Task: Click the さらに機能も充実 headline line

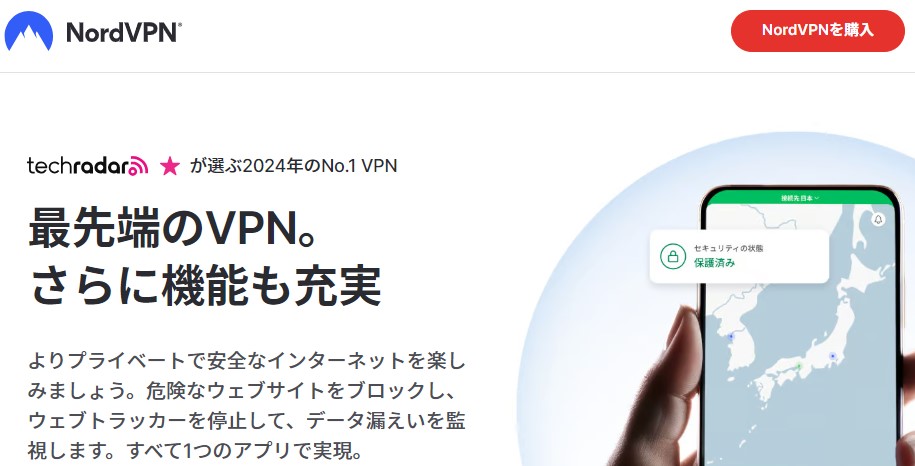Action: tap(204, 286)
